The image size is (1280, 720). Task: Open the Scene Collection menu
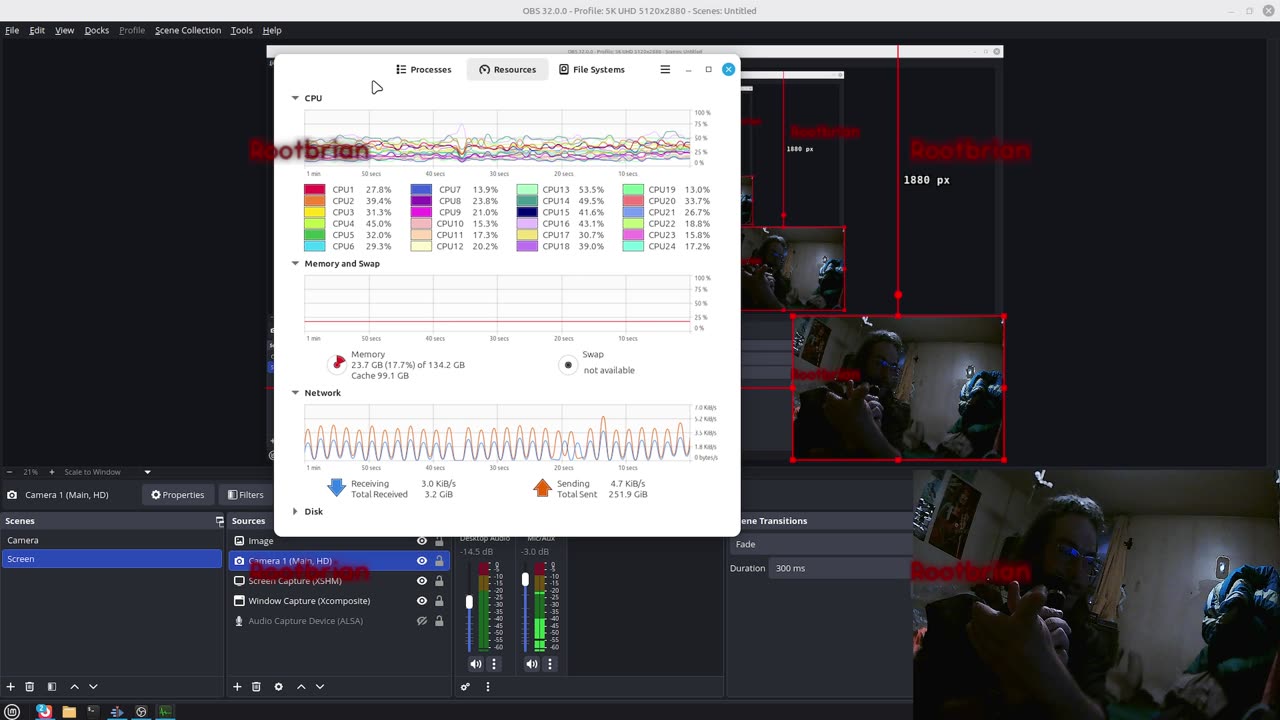point(188,30)
